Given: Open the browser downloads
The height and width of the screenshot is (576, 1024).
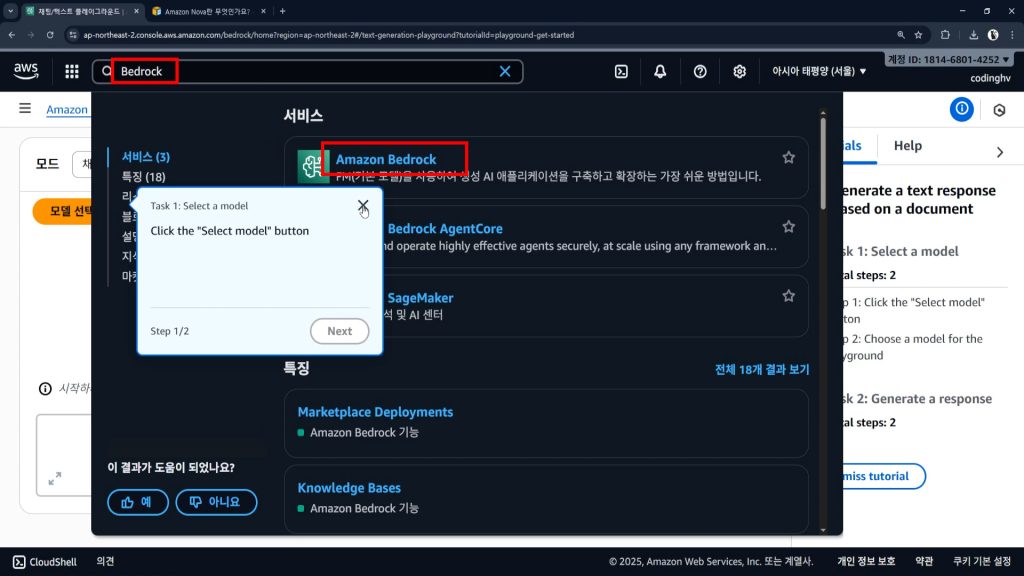Looking at the screenshot, I should (x=973, y=35).
